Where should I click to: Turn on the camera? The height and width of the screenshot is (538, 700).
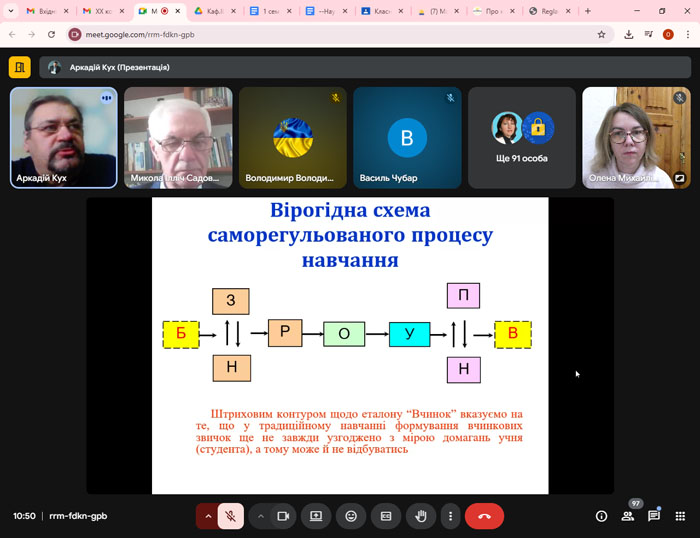[283, 516]
